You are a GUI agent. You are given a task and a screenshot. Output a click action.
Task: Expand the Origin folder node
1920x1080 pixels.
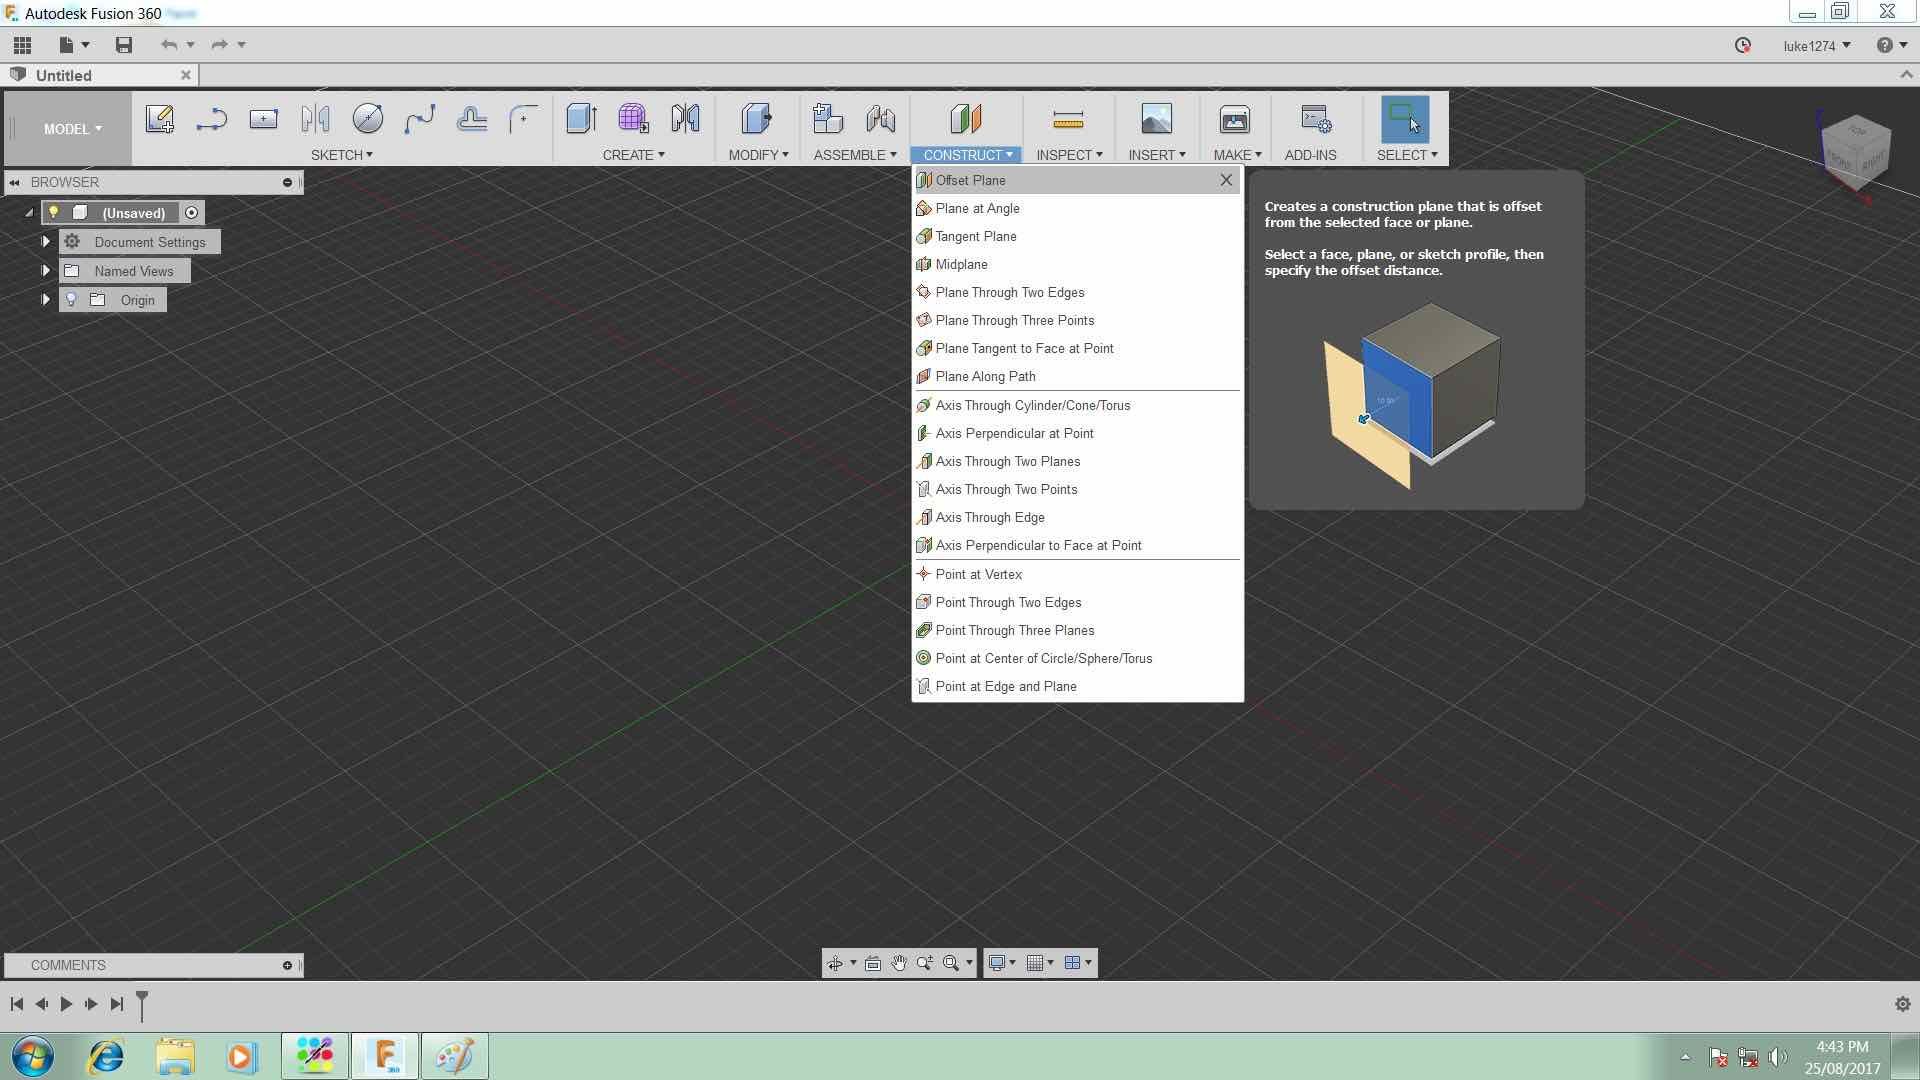click(45, 299)
